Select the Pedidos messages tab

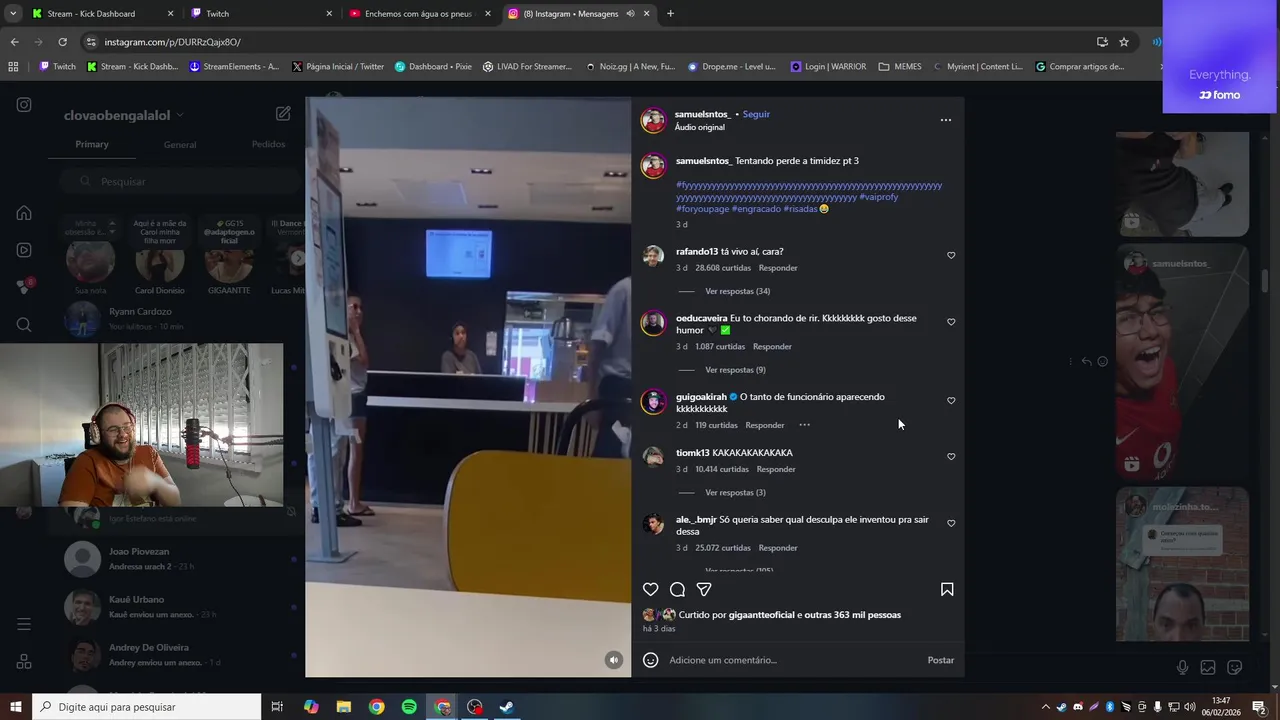pos(268,144)
